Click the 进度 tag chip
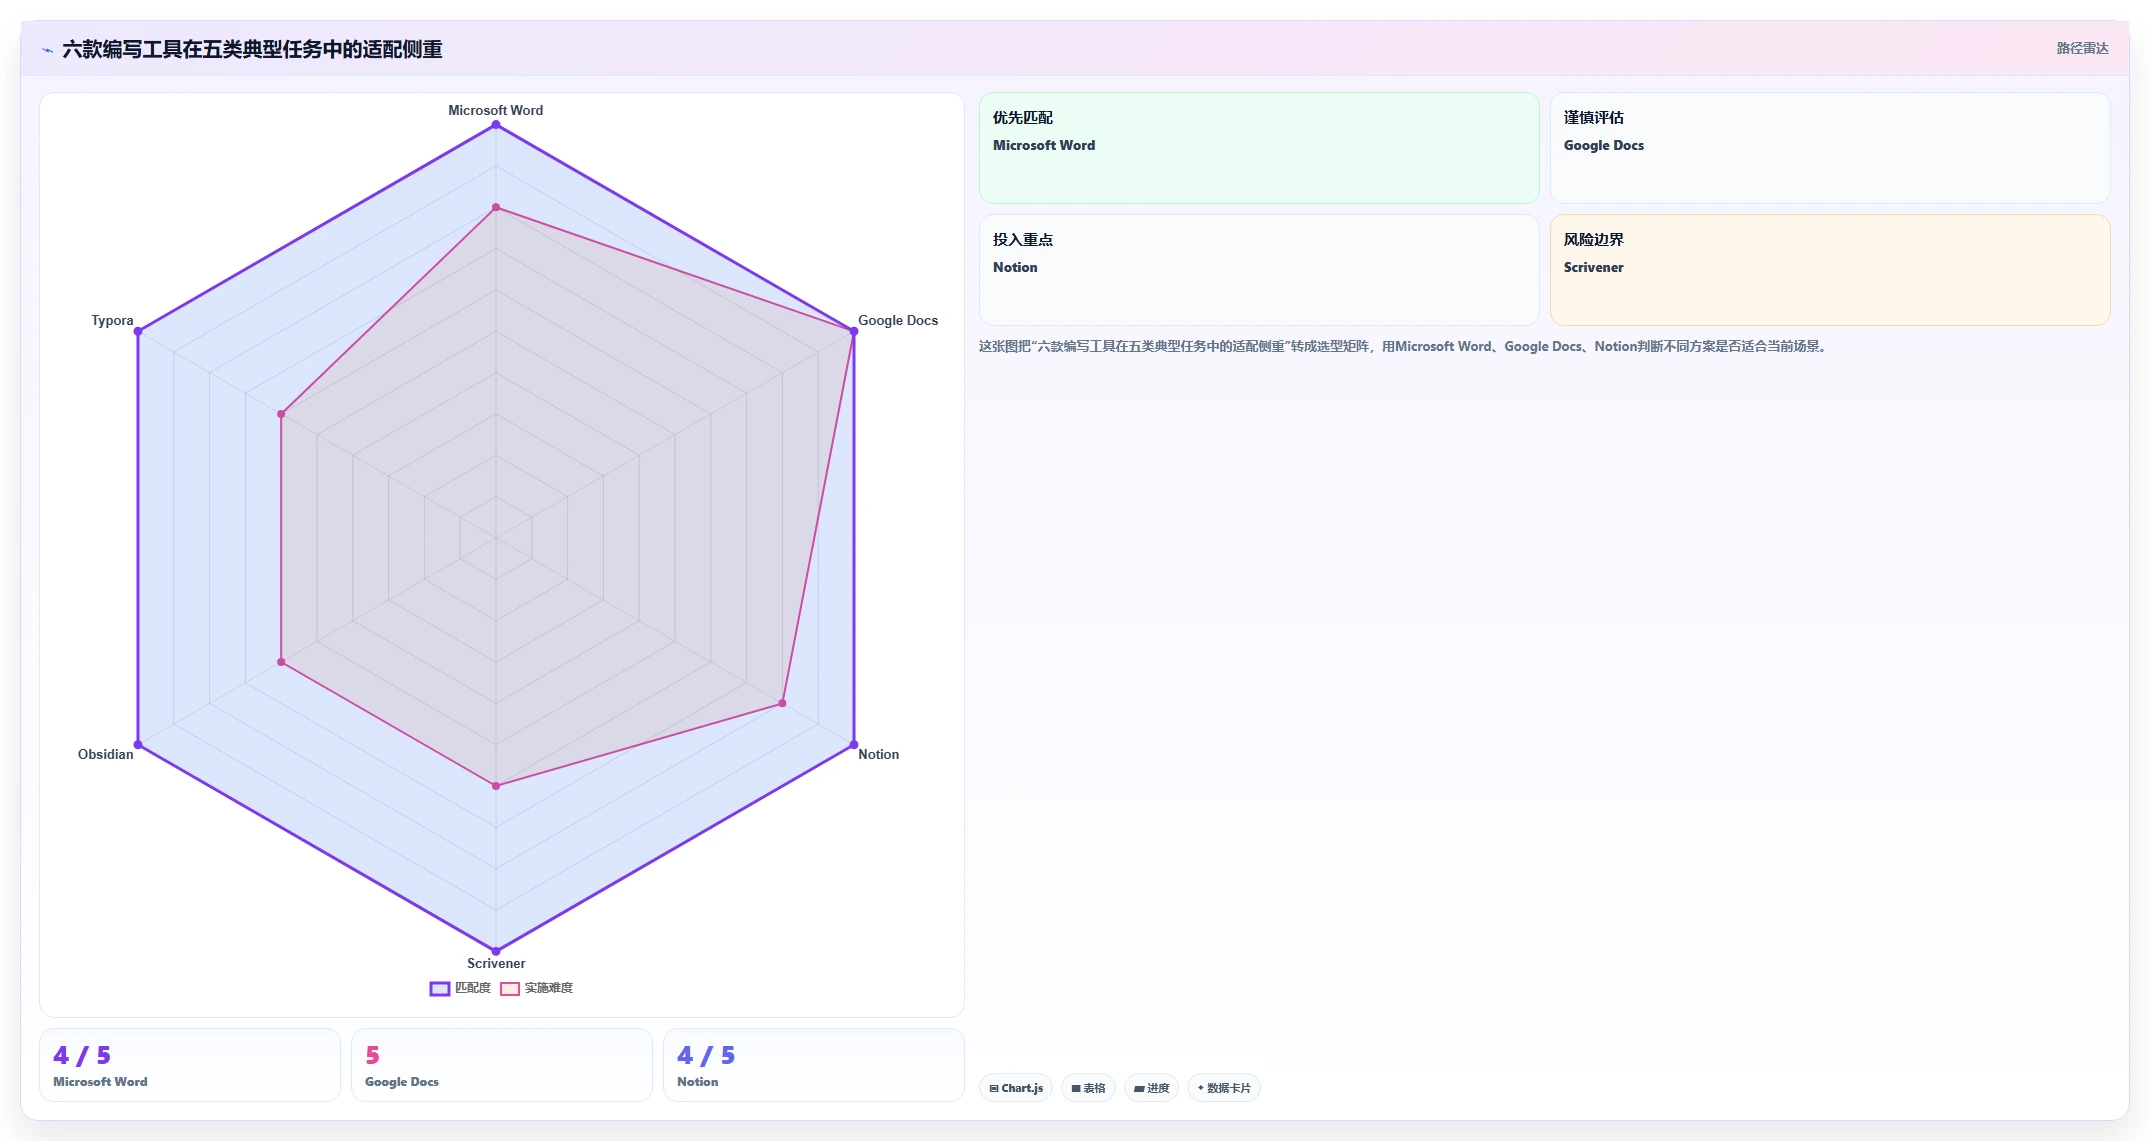 tap(1151, 1088)
